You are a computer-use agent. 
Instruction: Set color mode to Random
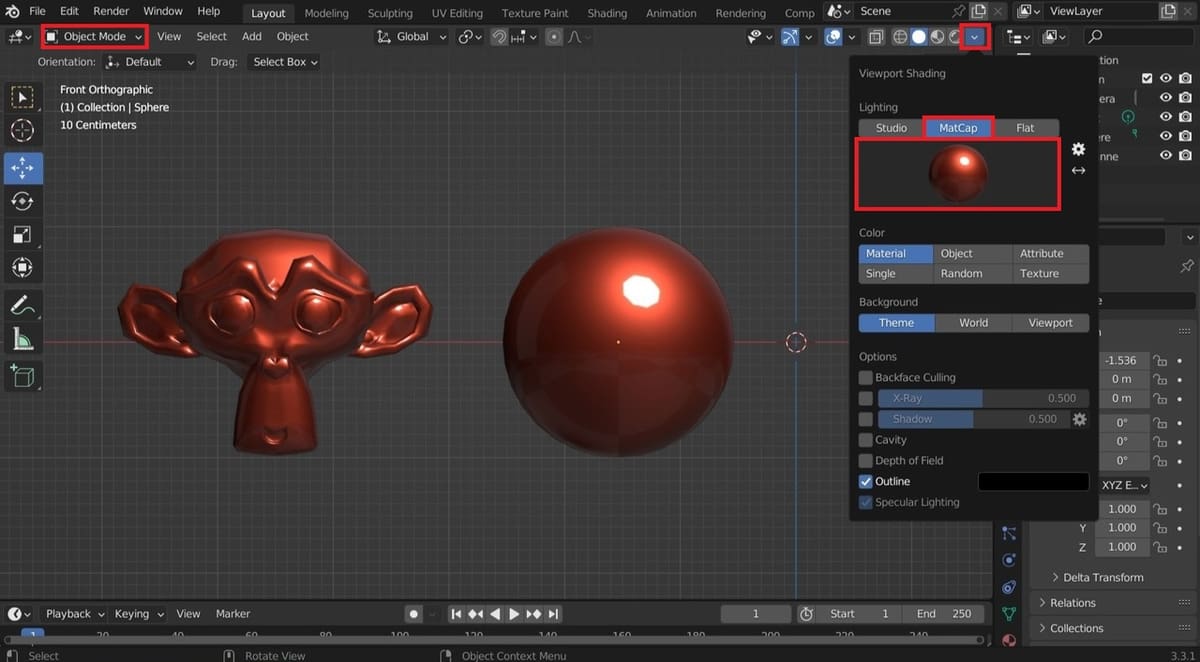[961, 274]
